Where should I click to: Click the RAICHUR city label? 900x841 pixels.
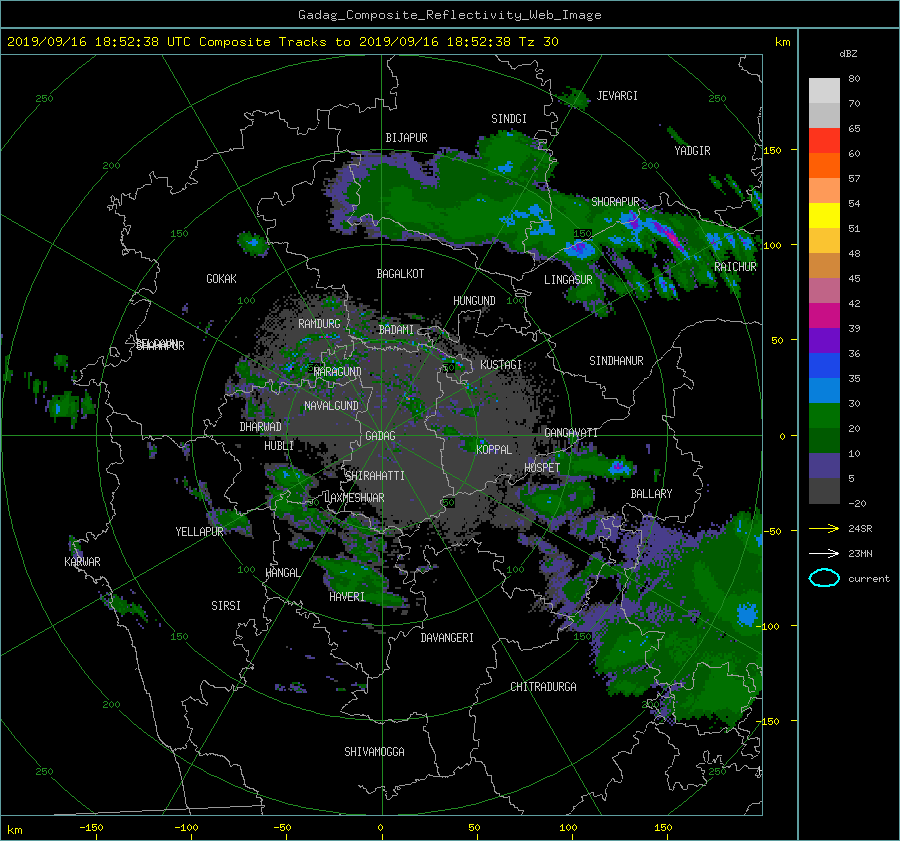(735, 267)
